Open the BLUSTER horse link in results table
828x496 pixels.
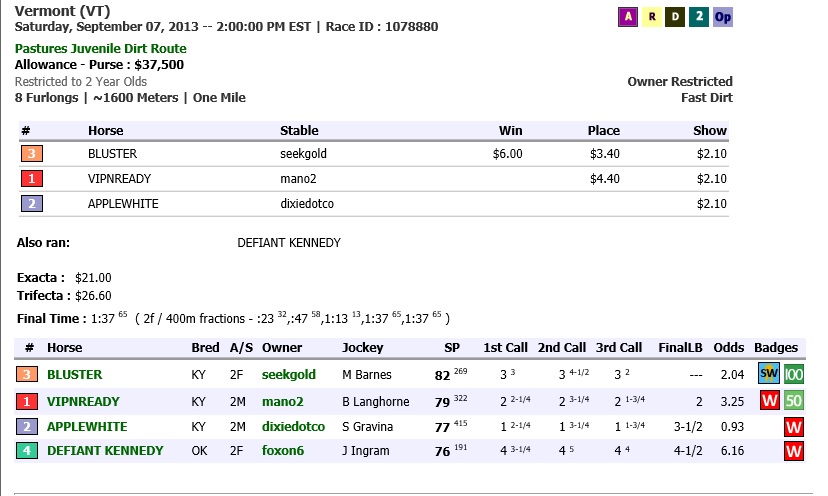[x=74, y=375]
